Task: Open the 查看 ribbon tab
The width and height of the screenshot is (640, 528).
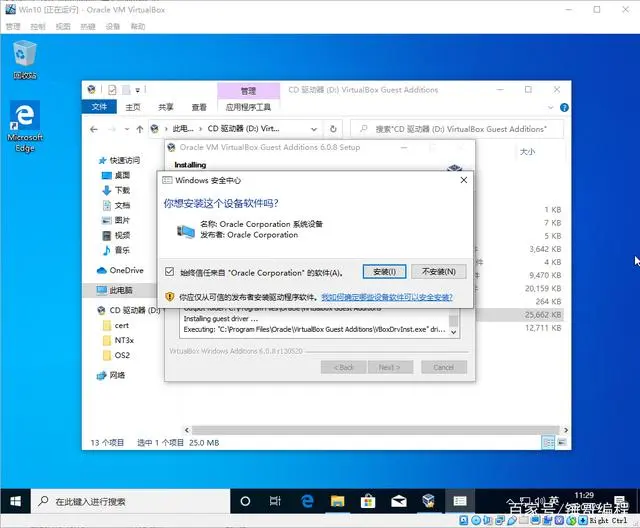Action: pos(199,107)
